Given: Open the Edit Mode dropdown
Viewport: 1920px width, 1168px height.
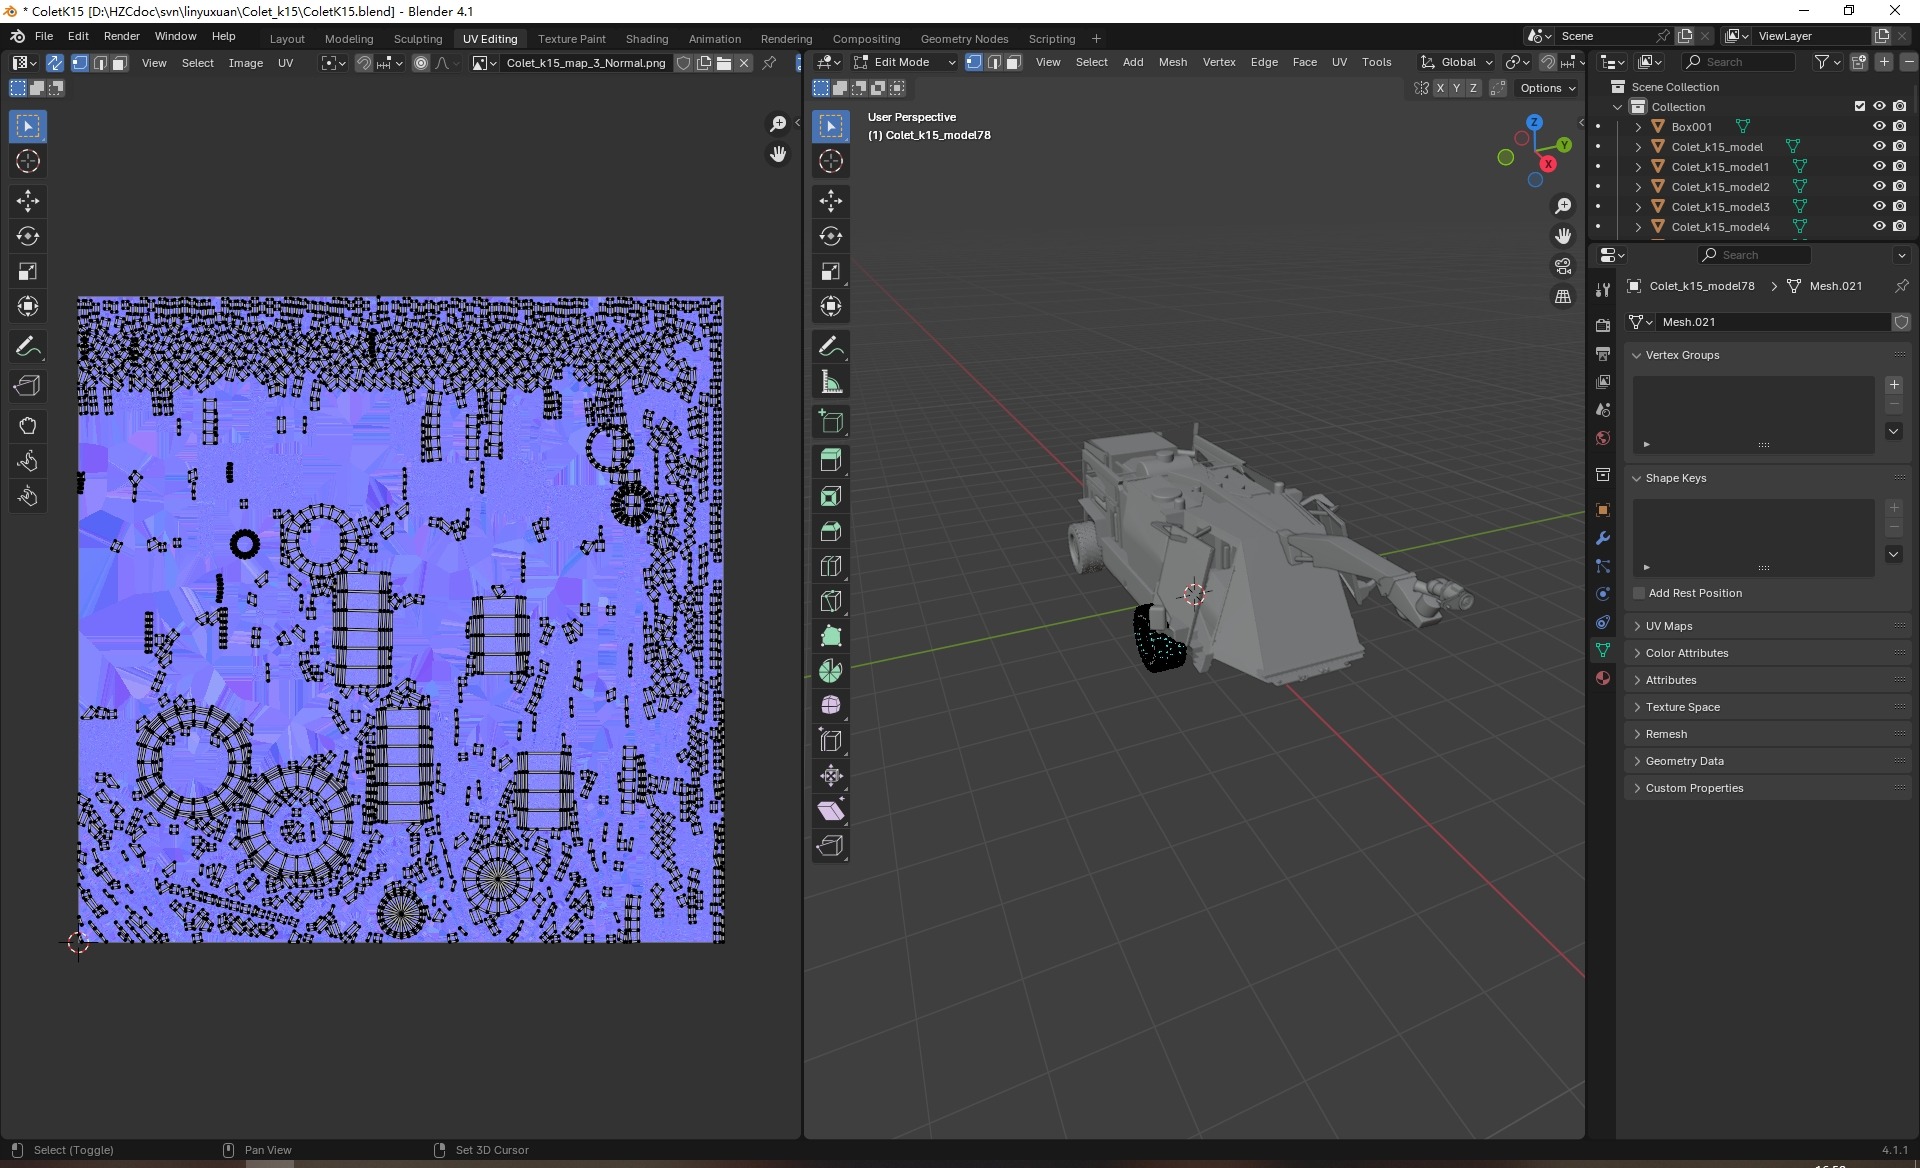Looking at the screenshot, I should click(x=905, y=62).
